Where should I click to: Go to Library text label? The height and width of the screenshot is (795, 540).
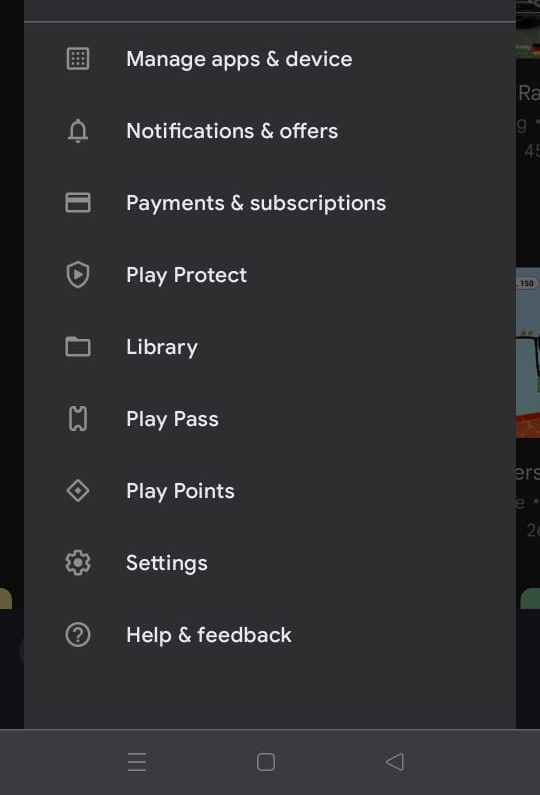point(162,347)
